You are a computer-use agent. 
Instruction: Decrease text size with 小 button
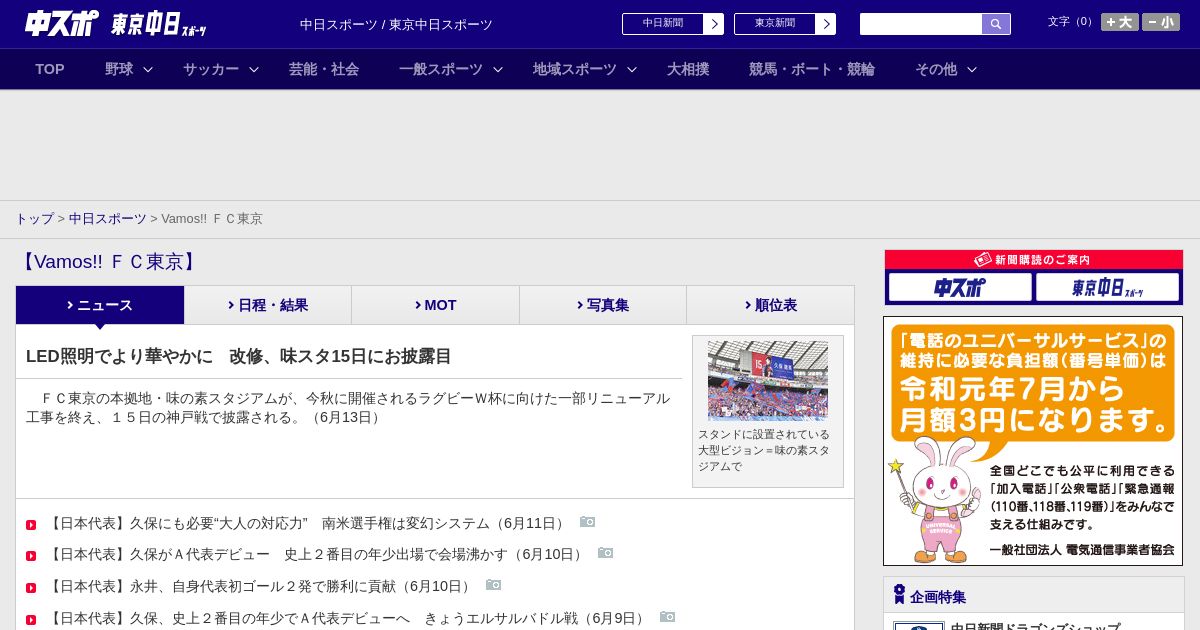click(1161, 22)
